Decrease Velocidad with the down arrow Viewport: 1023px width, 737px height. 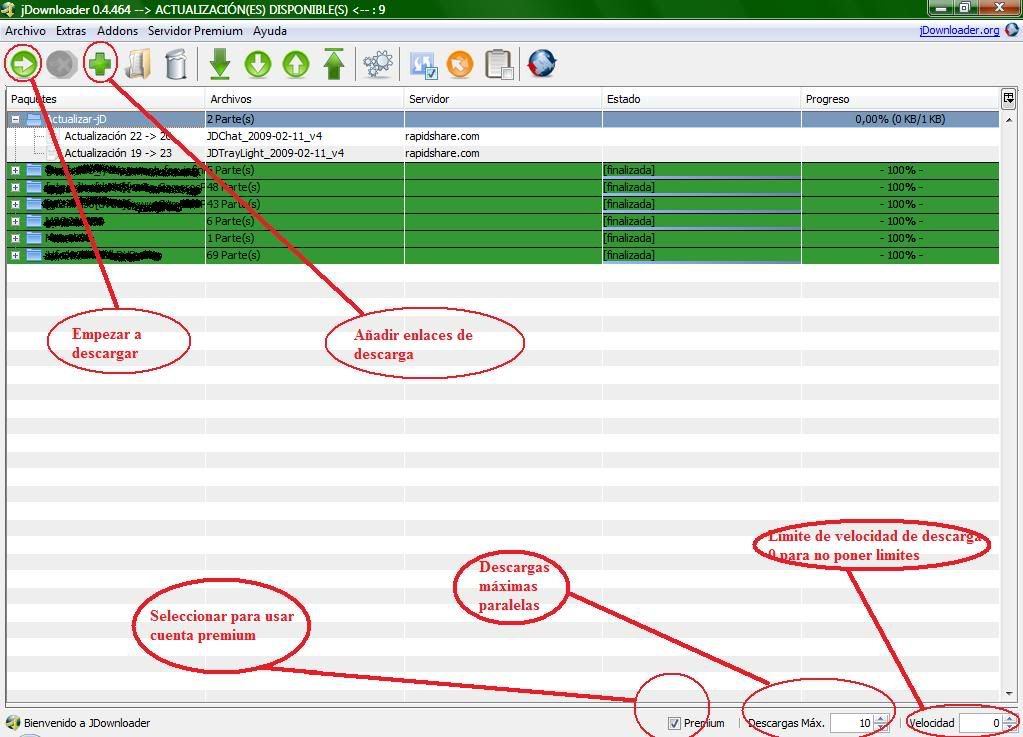coord(1011,727)
